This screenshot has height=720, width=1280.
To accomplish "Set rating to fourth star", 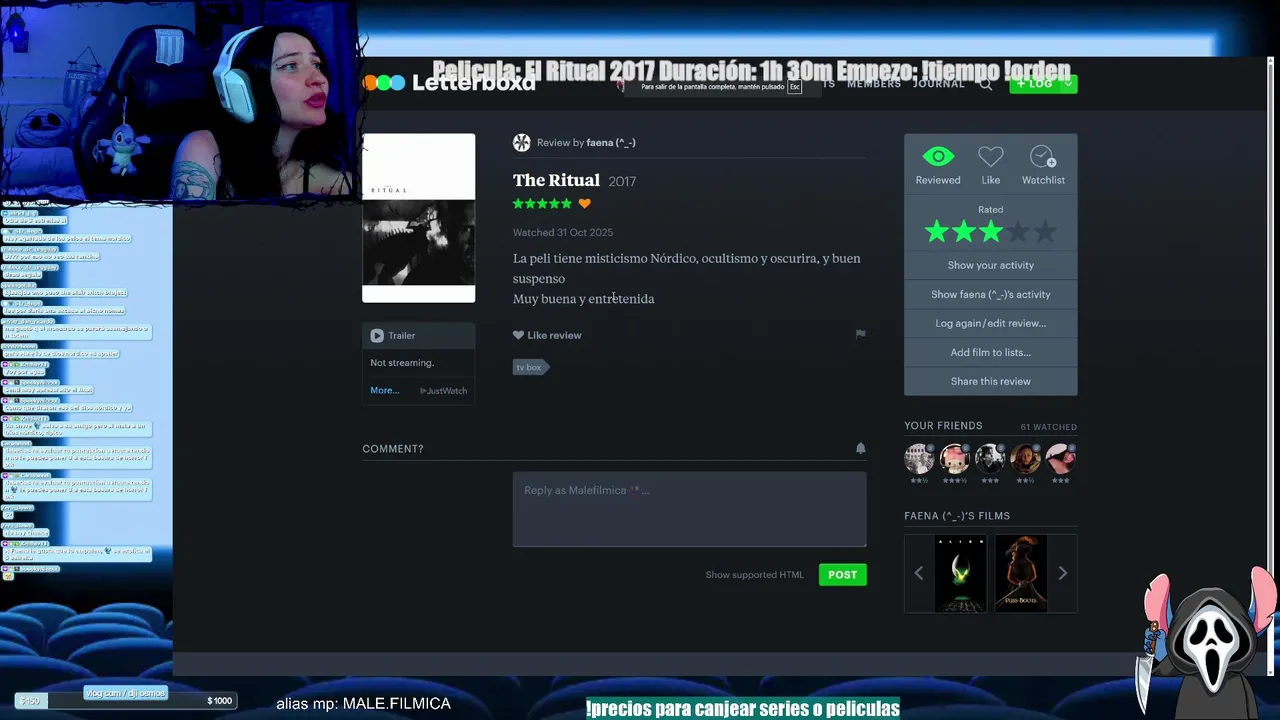I will point(1018,232).
